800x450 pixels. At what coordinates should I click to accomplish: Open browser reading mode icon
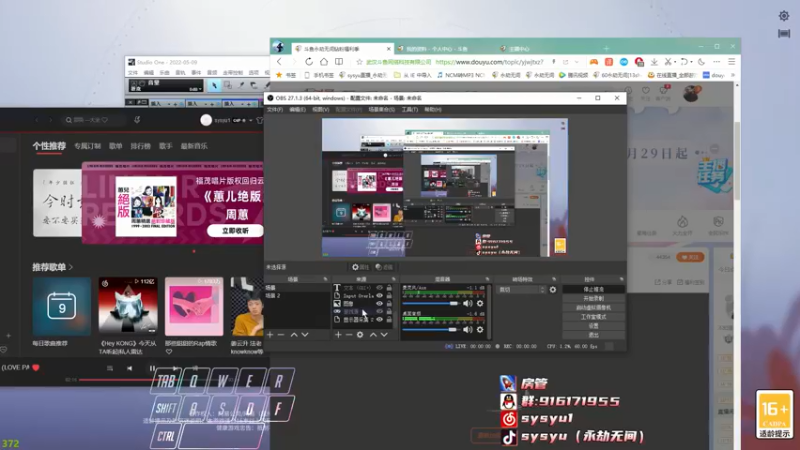(x=339, y=62)
